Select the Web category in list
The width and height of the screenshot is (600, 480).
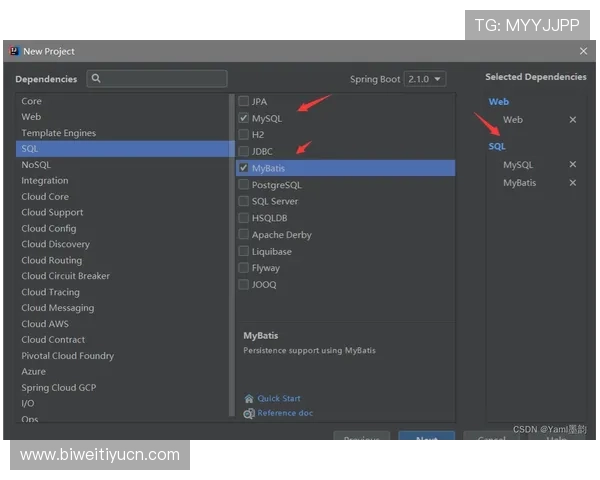122,117
